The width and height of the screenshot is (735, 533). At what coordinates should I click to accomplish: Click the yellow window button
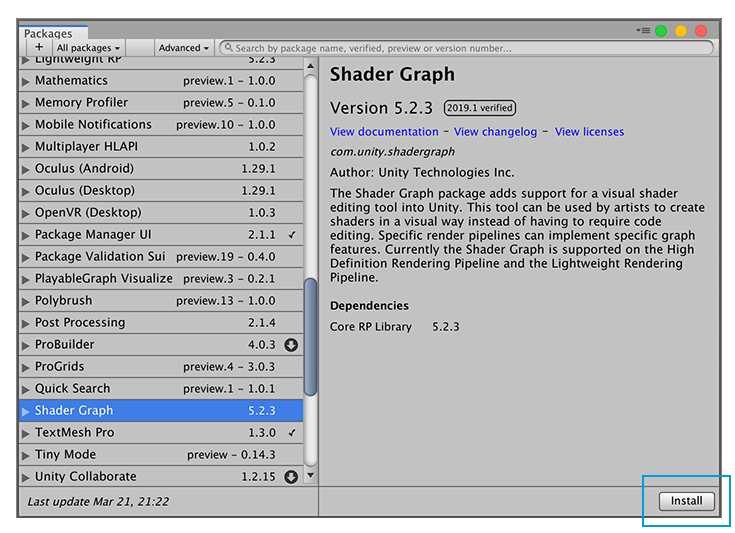click(681, 31)
